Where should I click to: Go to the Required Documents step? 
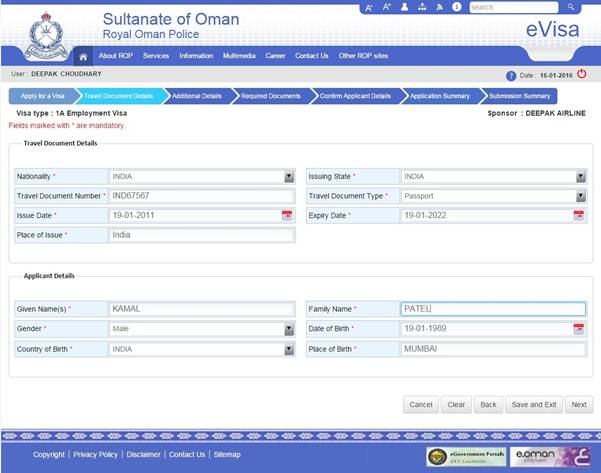(x=271, y=96)
